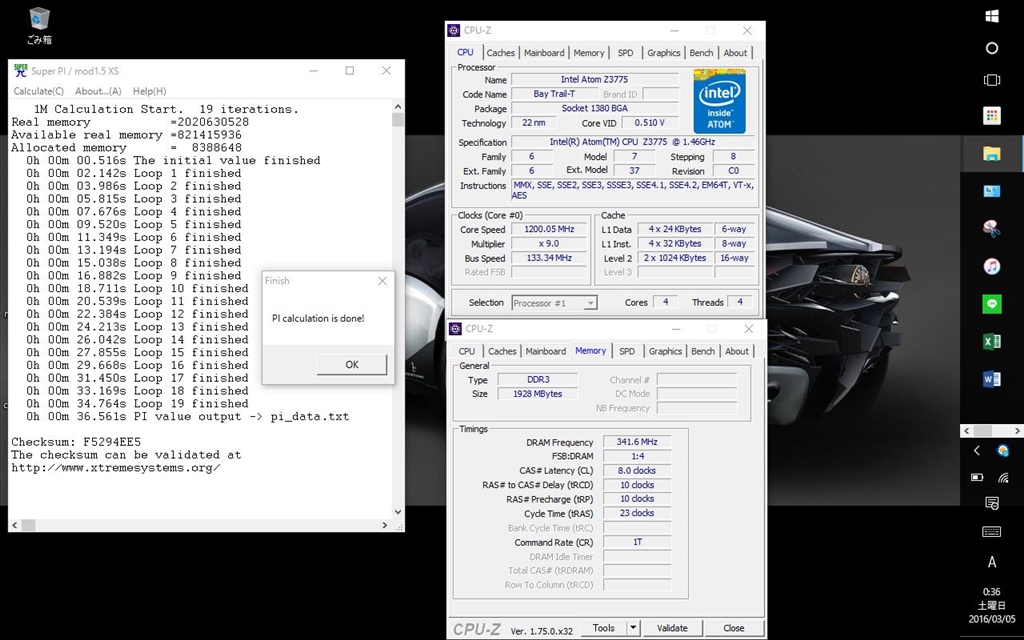Expand the Tools dropdown arrow
The width and height of the screenshot is (1024, 640).
(x=632, y=628)
